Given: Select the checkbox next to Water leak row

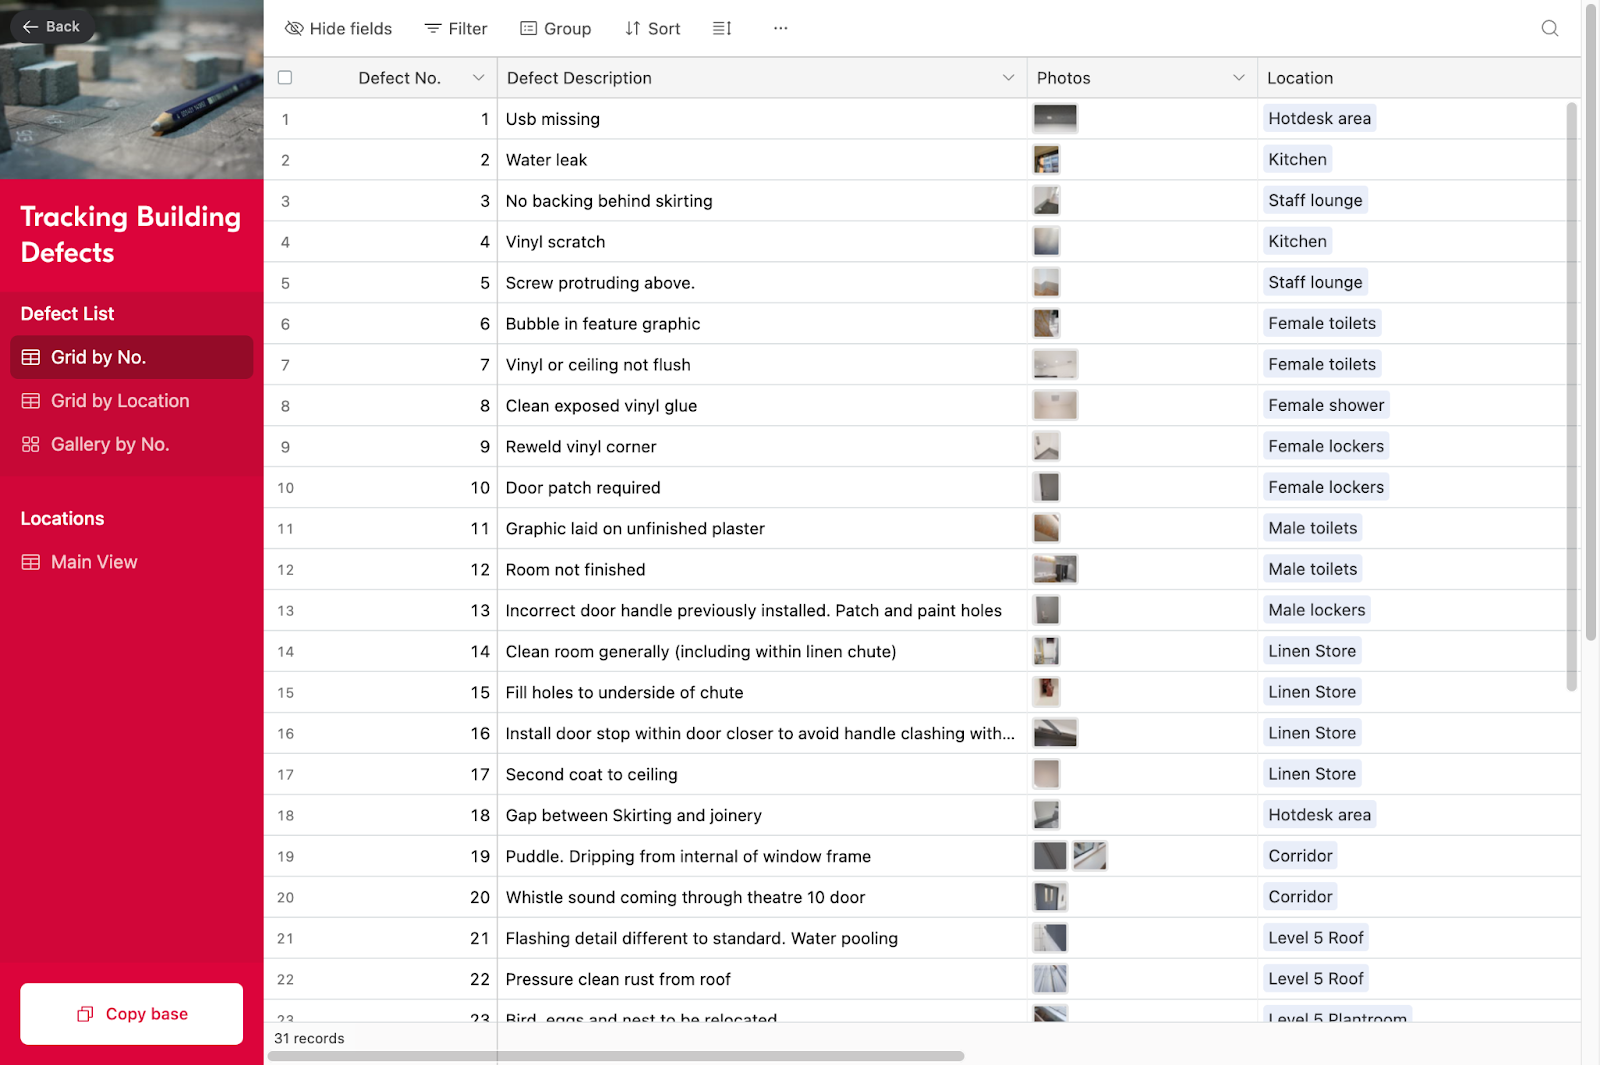Looking at the screenshot, I should [x=285, y=159].
